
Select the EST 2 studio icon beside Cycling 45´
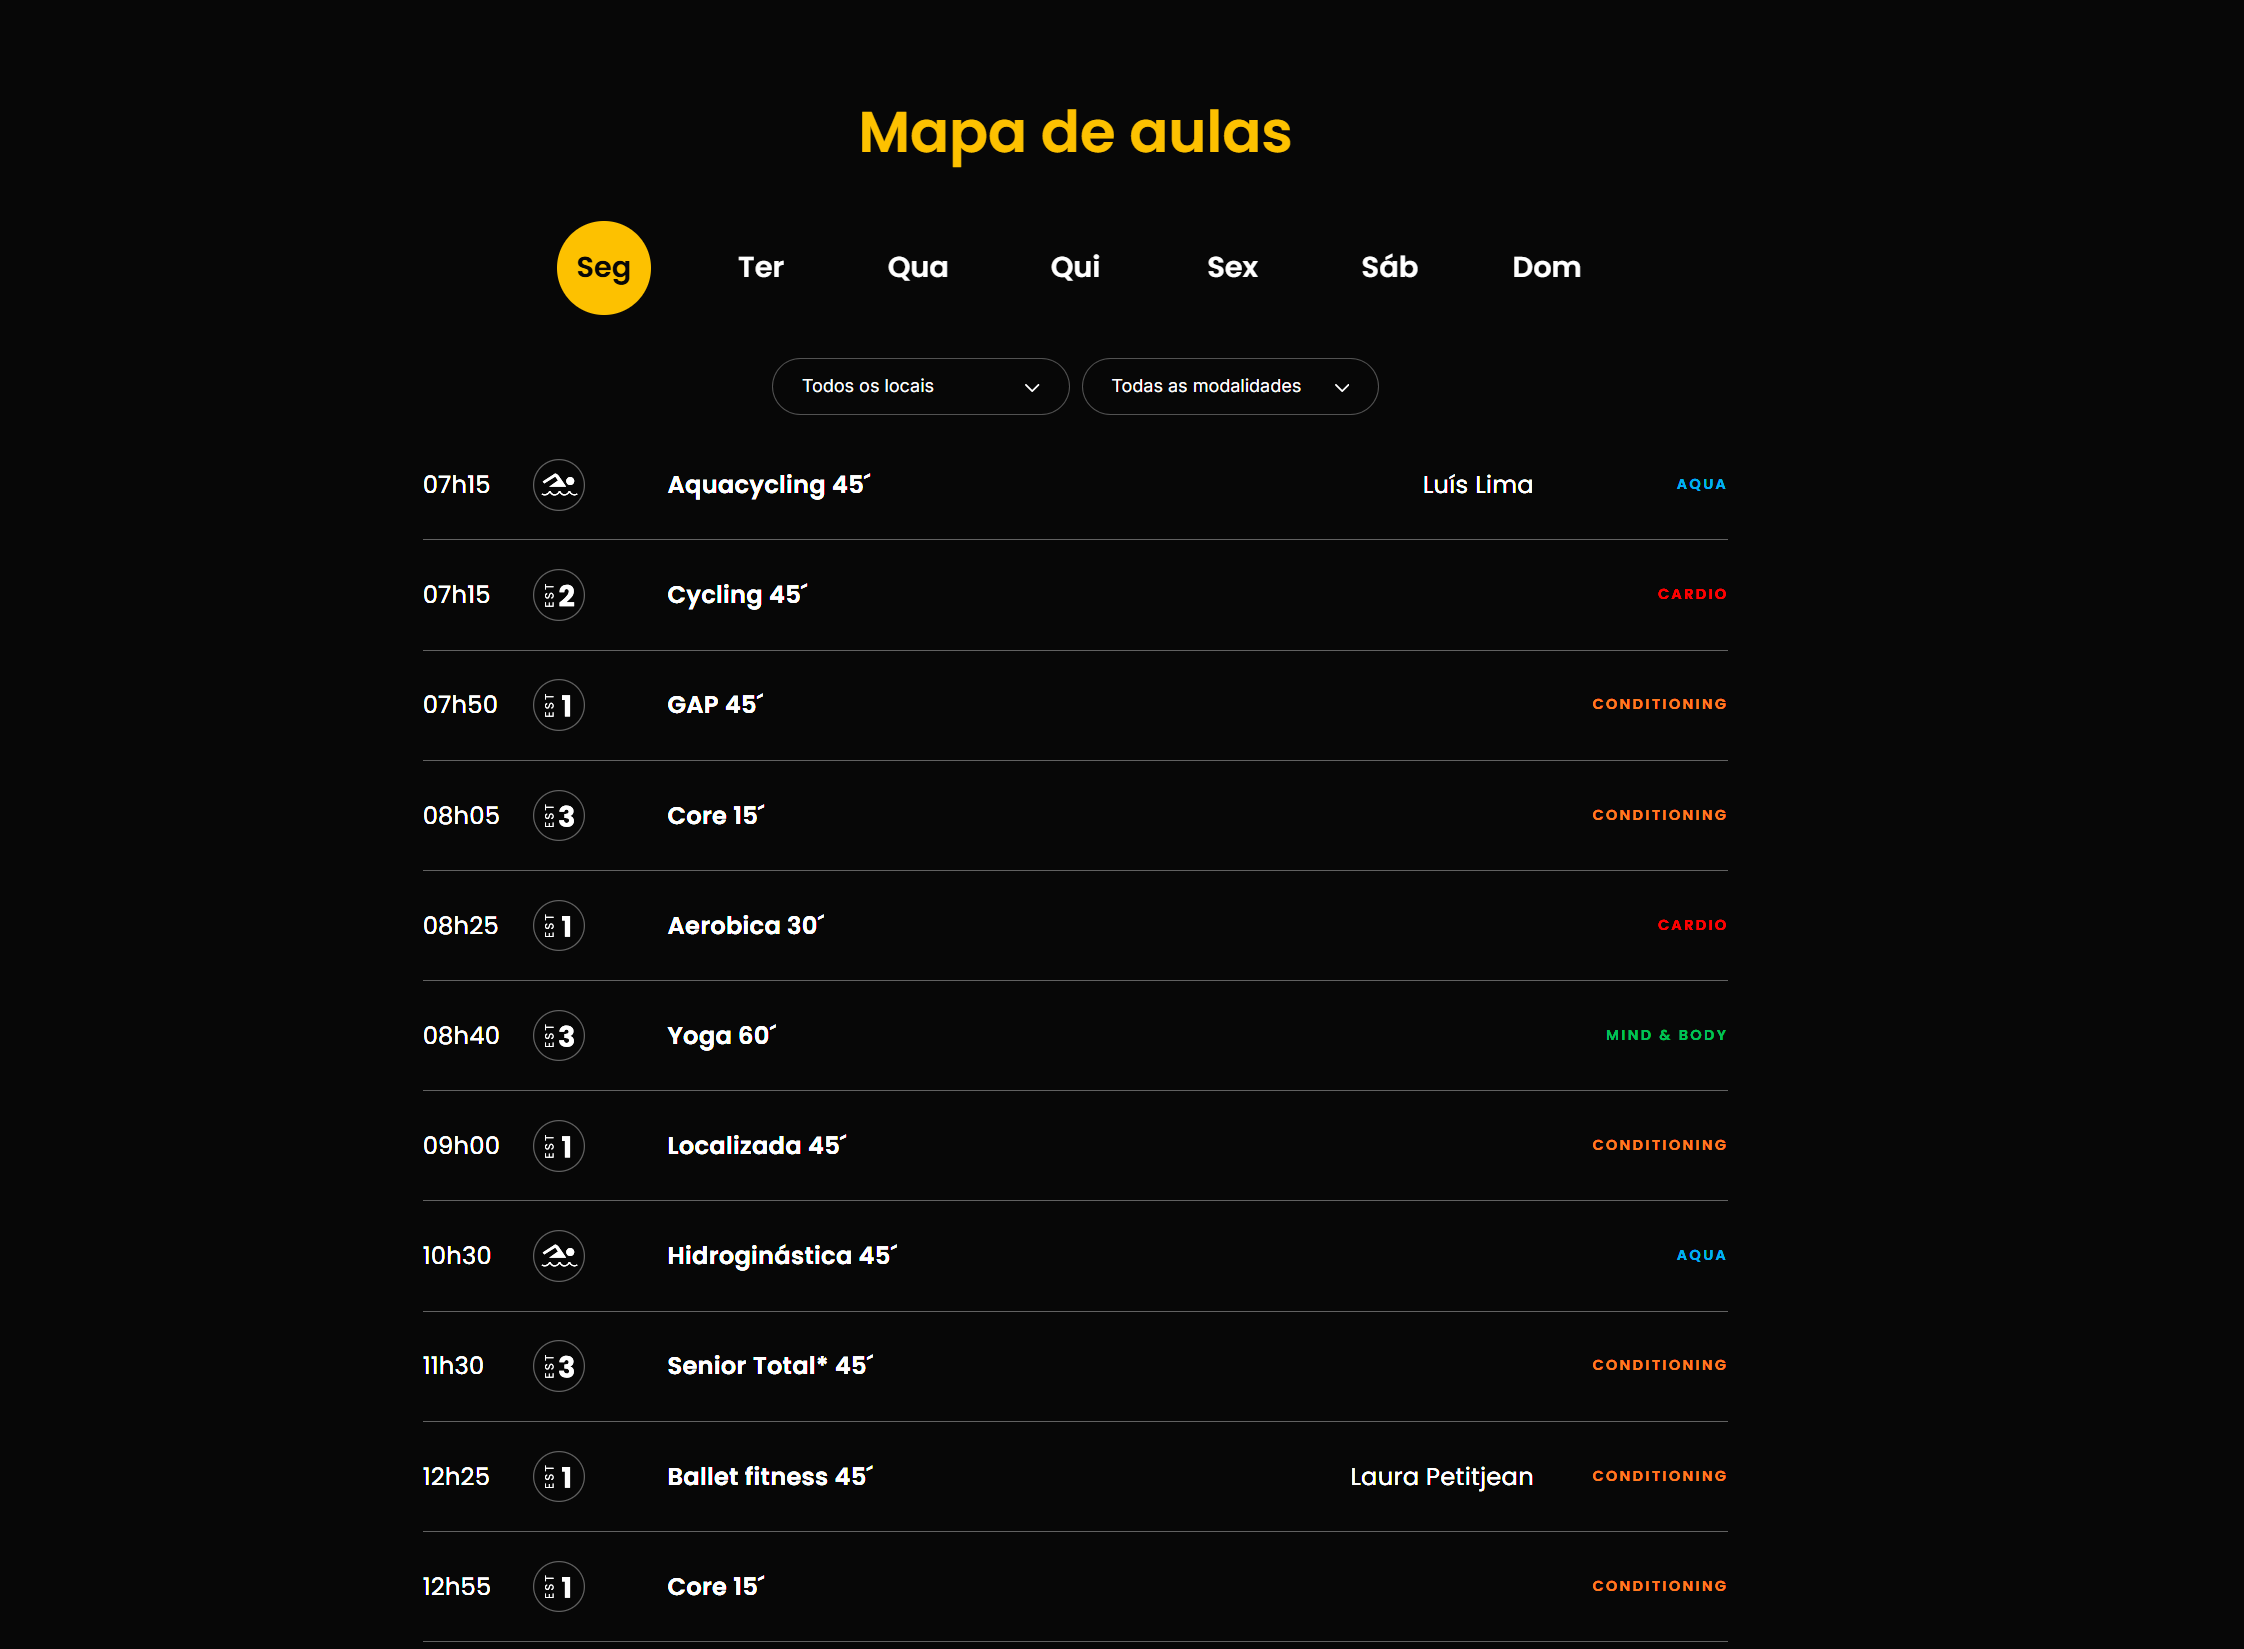[x=558, y=594]
